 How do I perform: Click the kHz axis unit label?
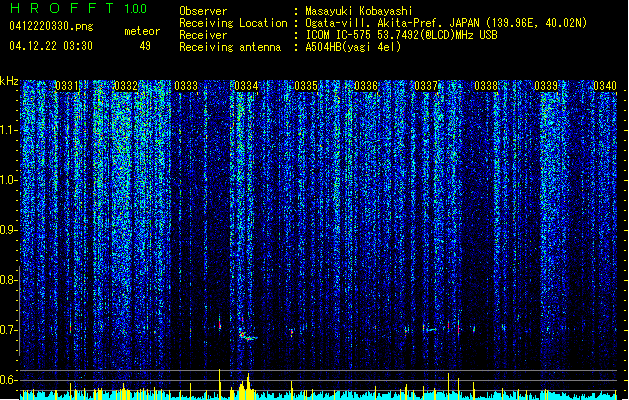pos(9,81)
